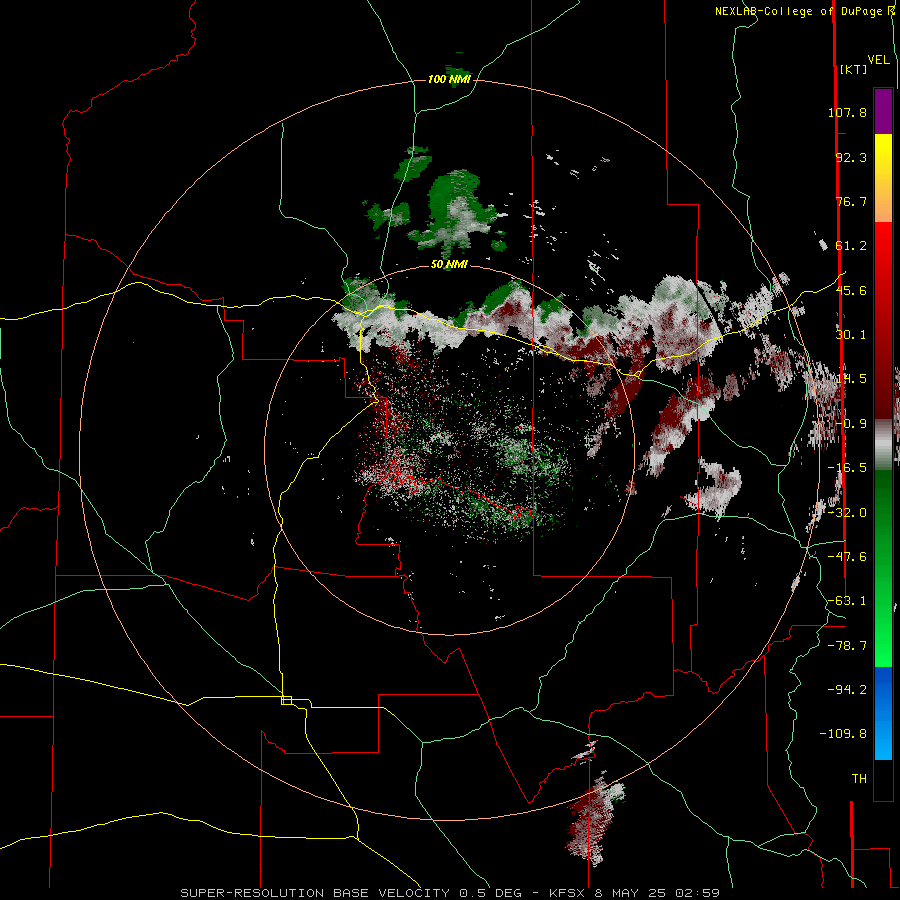Pick the purple segment of velocity color bar
Viewport: 900px width, 900px height.
point(883,111)
